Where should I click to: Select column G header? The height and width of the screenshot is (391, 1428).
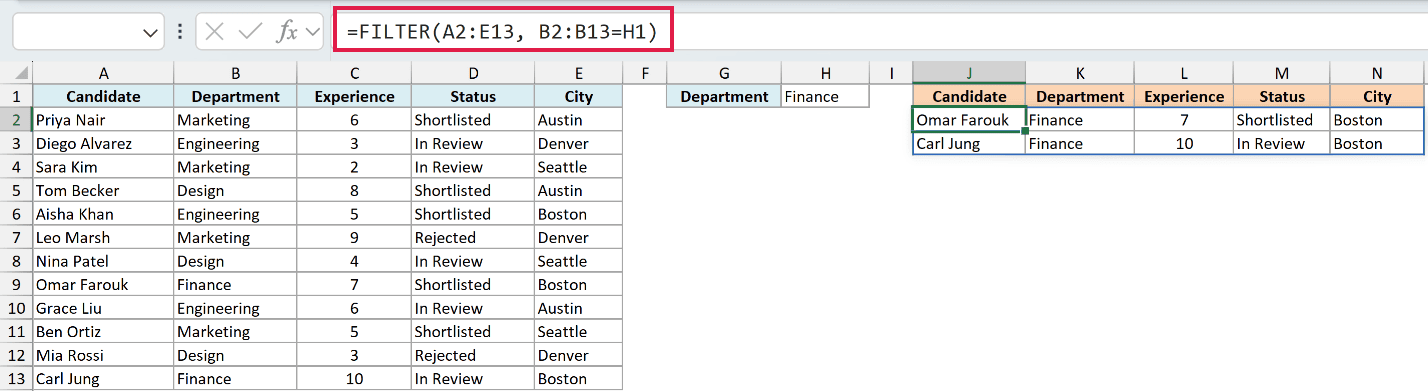pos(724,73)
